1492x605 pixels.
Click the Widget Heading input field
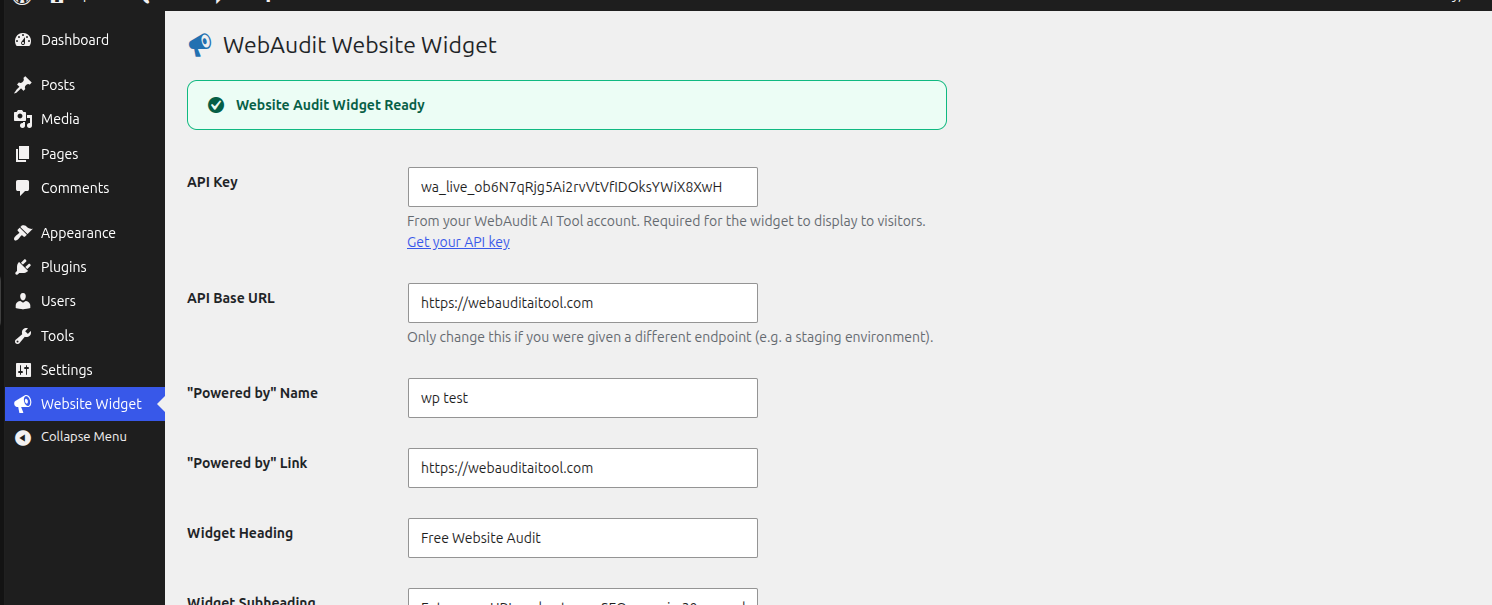tap(583, 538)
